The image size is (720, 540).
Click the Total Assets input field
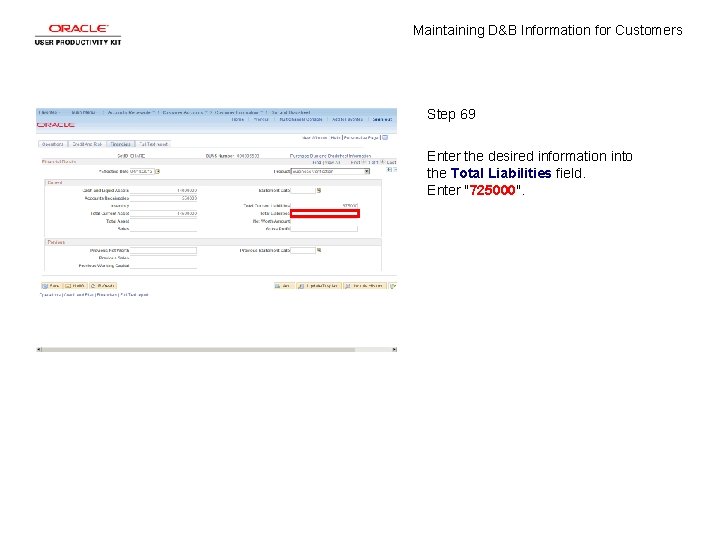point(163,221)
